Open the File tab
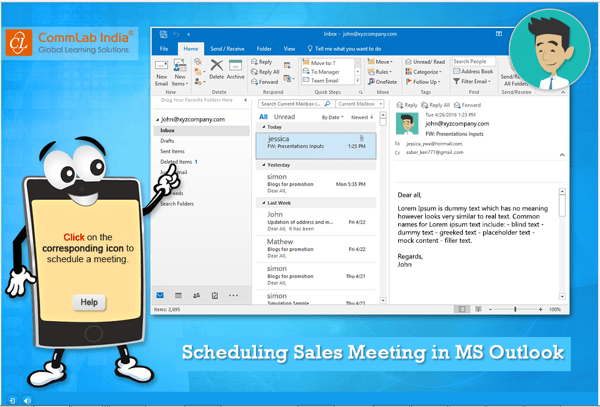600x407 pixels. coord(164,49)
